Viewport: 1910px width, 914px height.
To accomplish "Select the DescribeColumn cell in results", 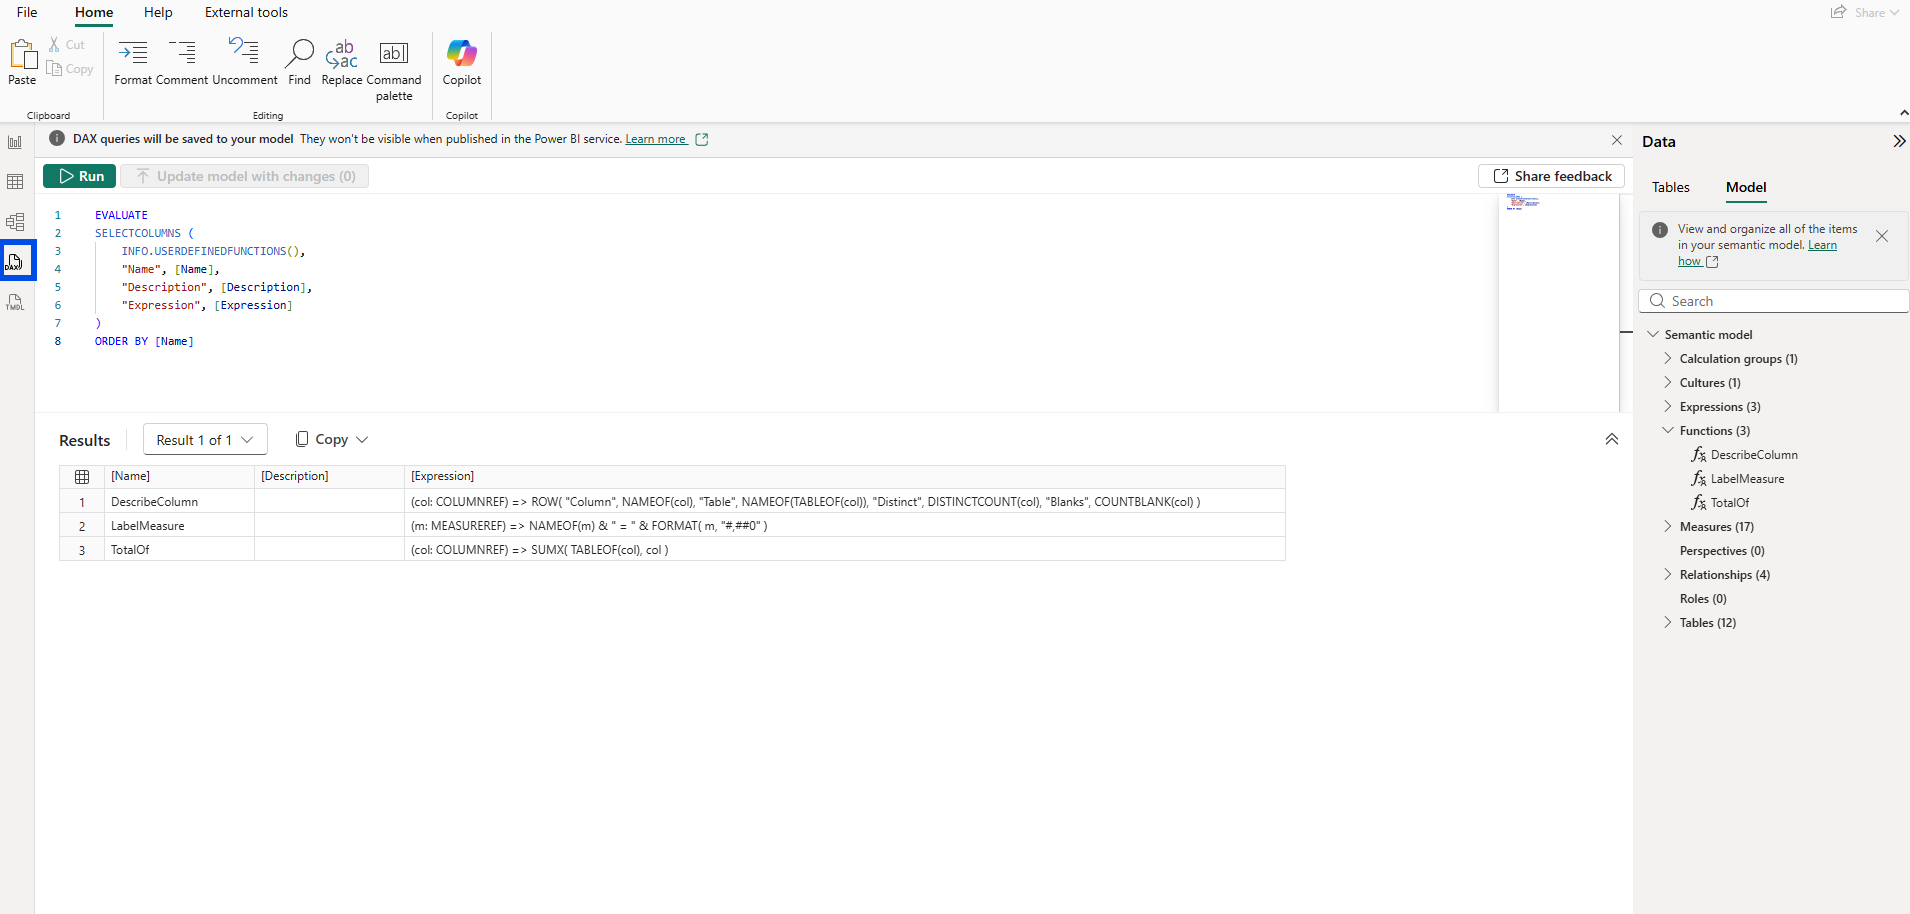I will point(179,502).
